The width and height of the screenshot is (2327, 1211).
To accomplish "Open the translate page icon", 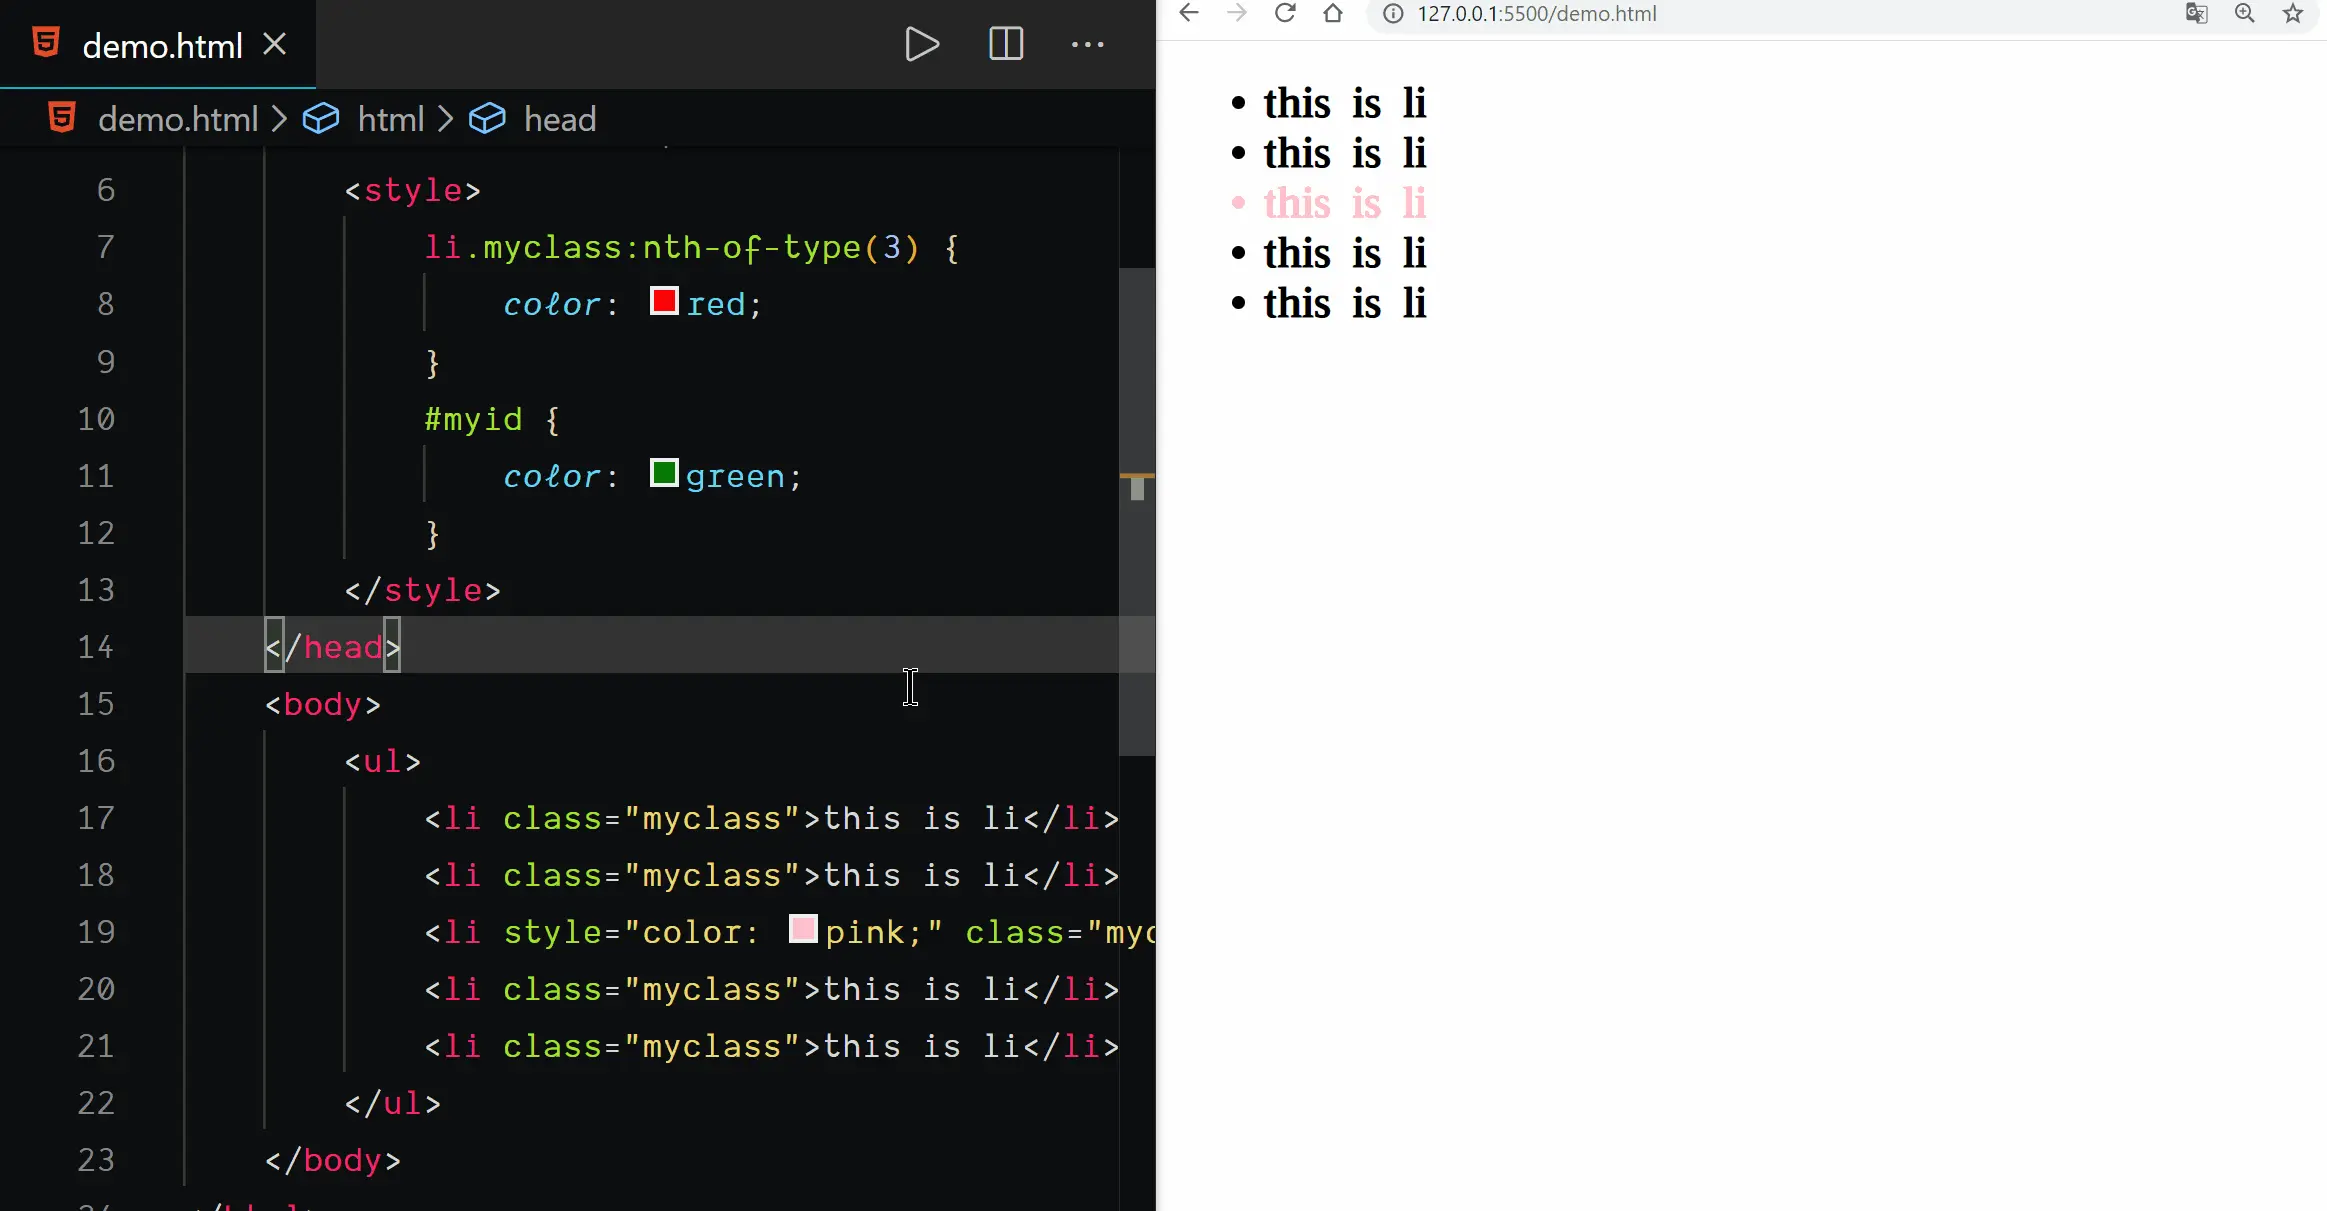I will 2196,13.
